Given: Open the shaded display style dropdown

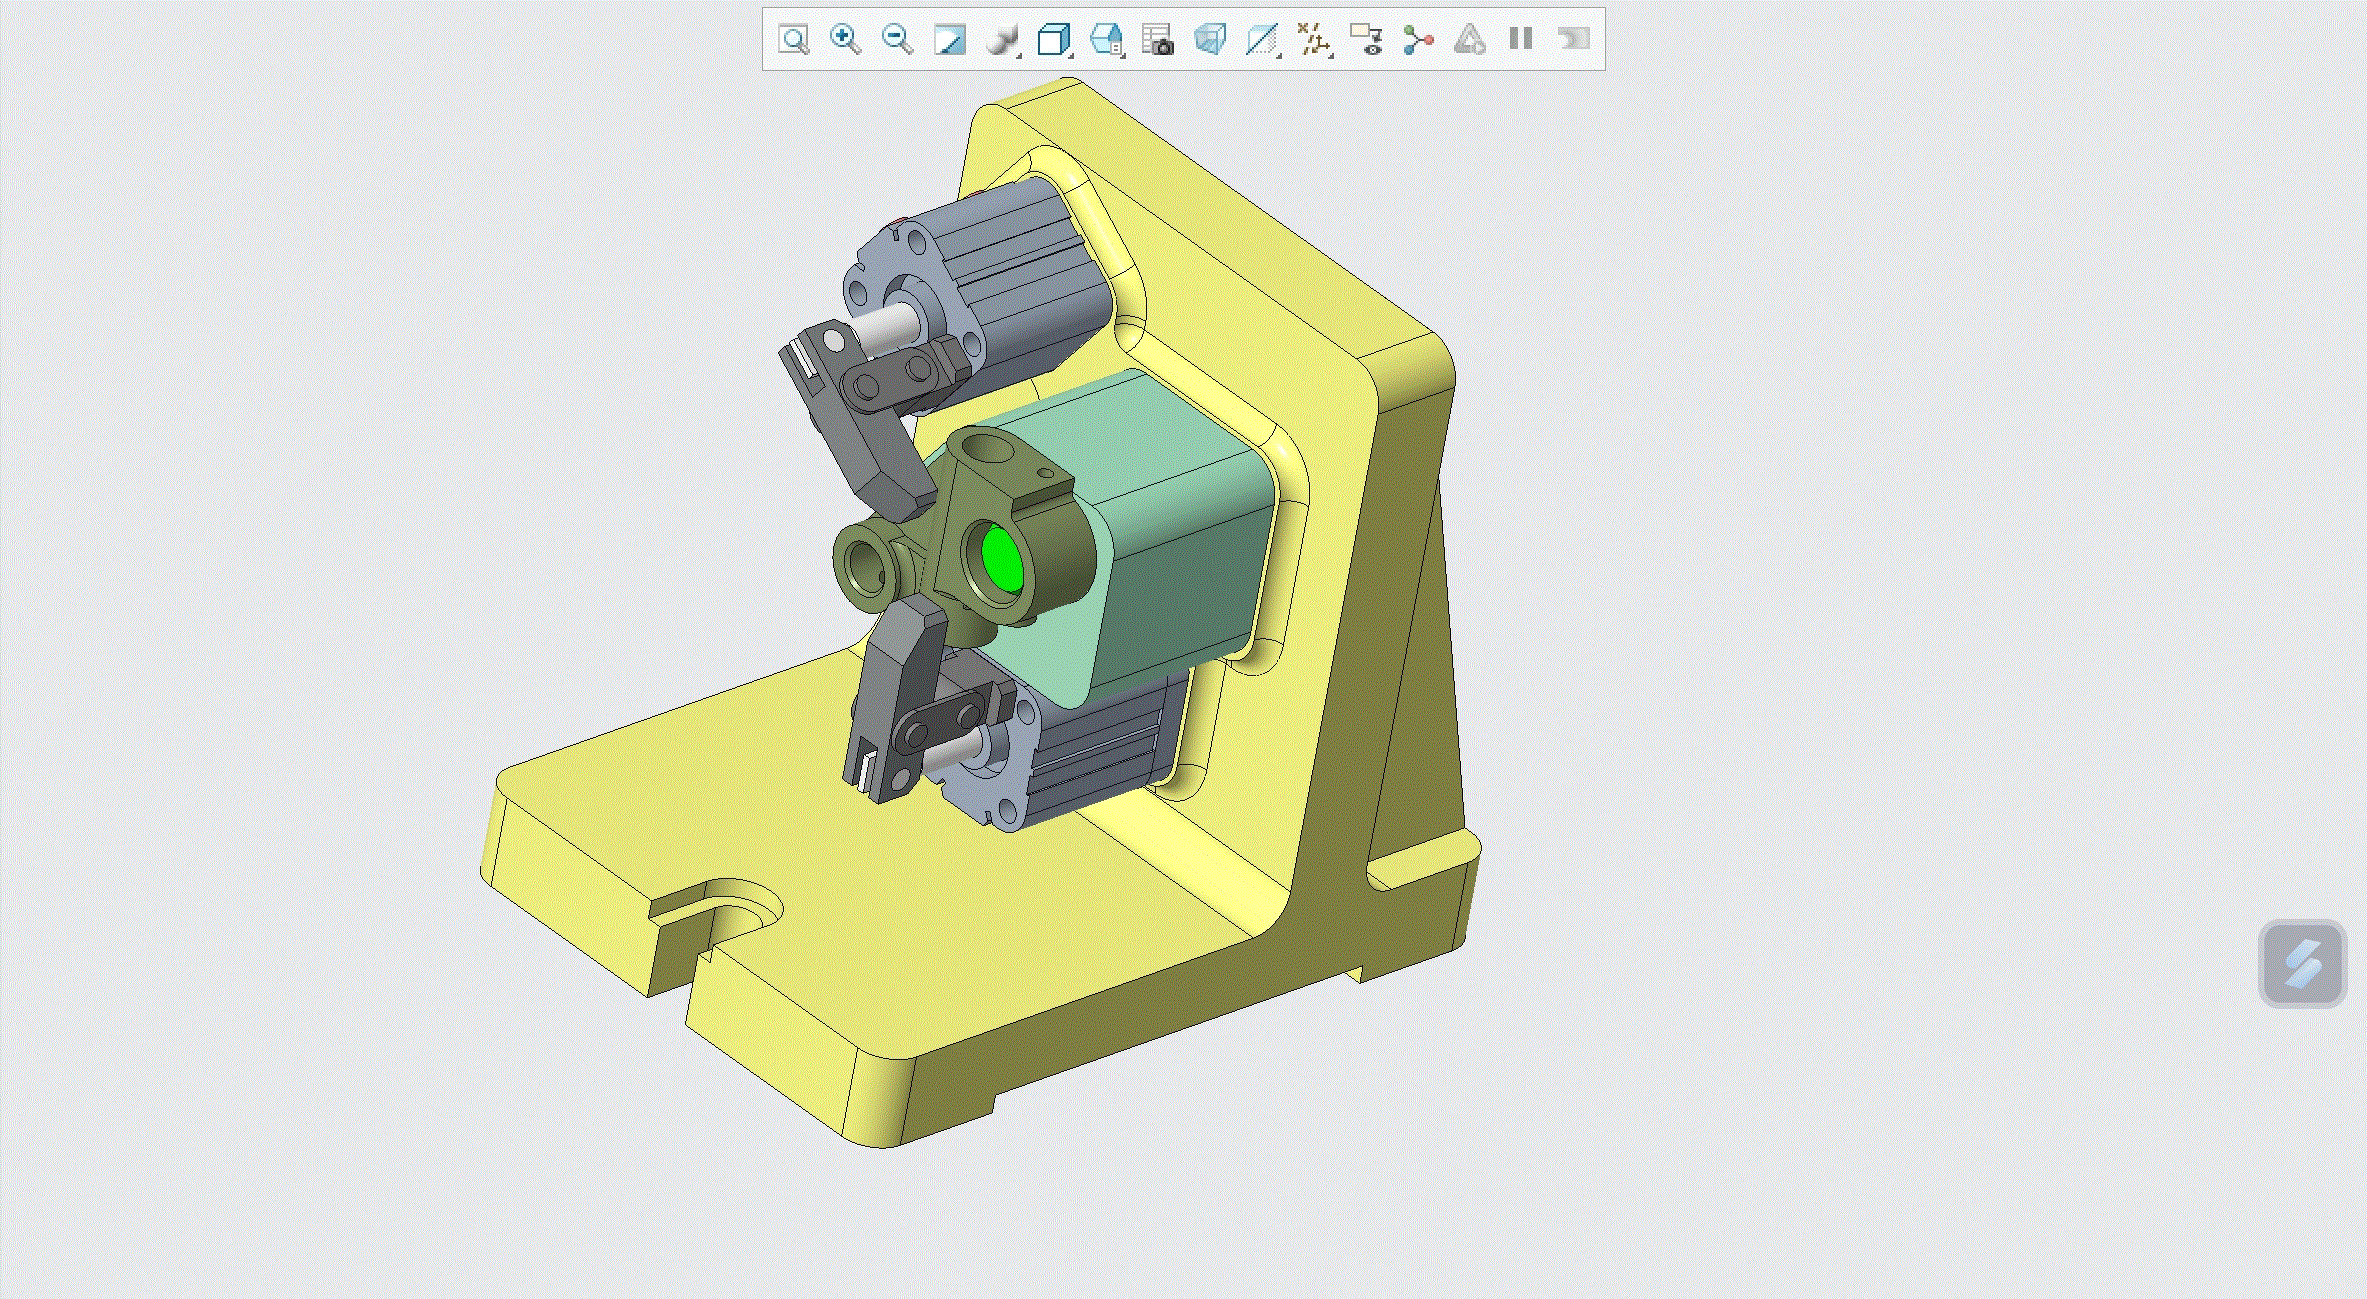Looking at the screenshot, I should pyautogui.click(x=1002, y=40).
